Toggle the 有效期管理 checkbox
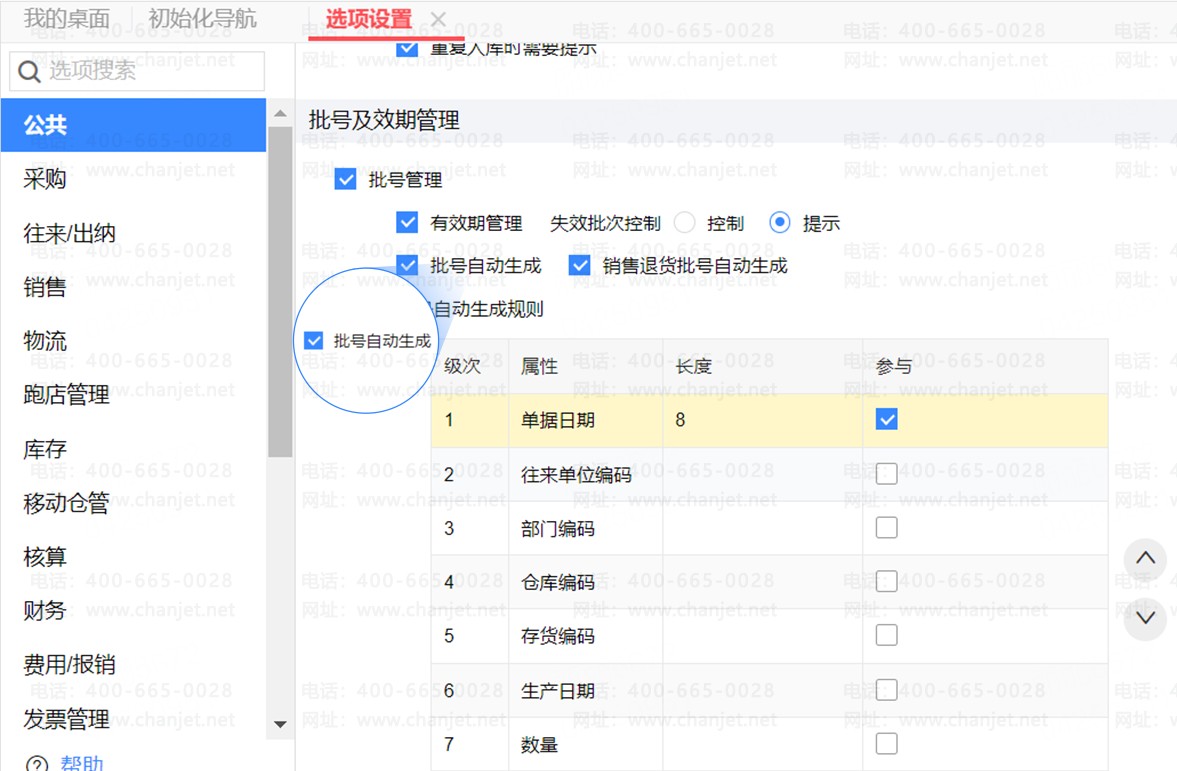Screen dimensions: 1177x771 pyautogui.click(x=407, y=223)
